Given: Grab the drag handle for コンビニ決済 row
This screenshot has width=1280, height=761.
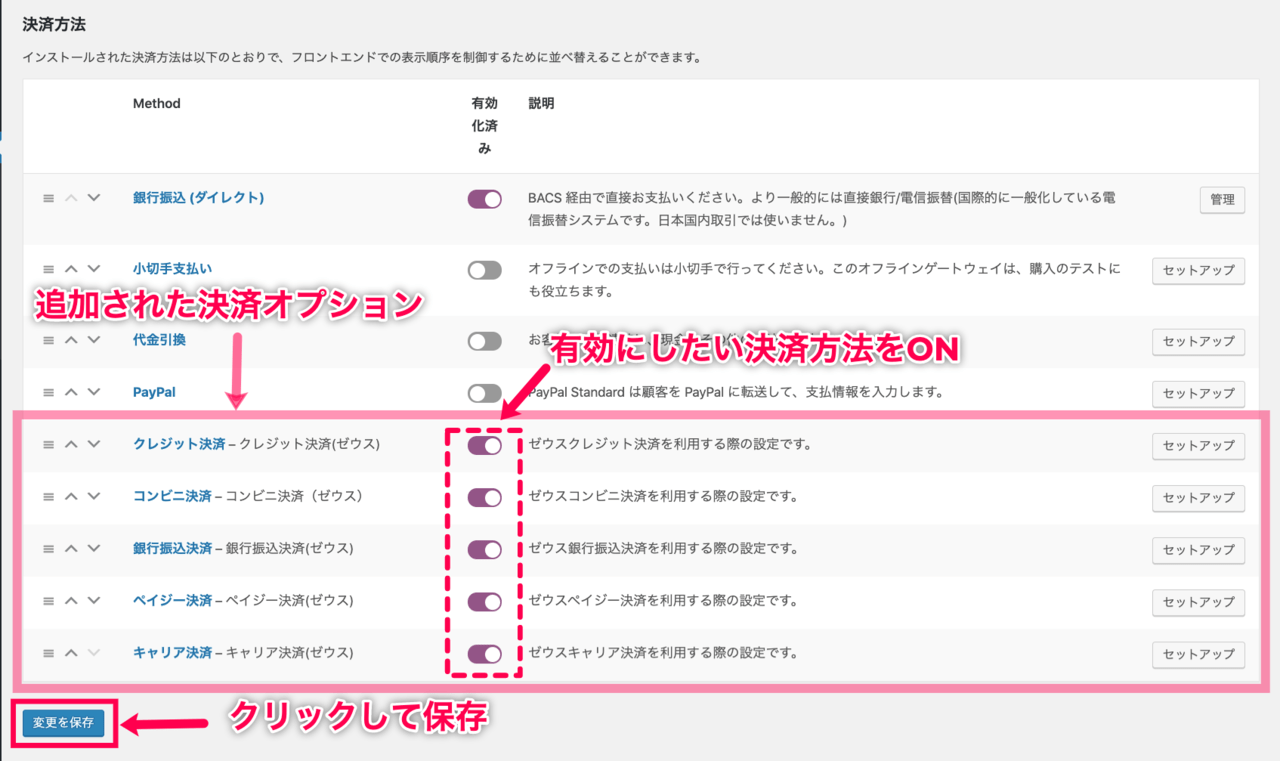Looking at the screenshot, I should pos(48,496).
